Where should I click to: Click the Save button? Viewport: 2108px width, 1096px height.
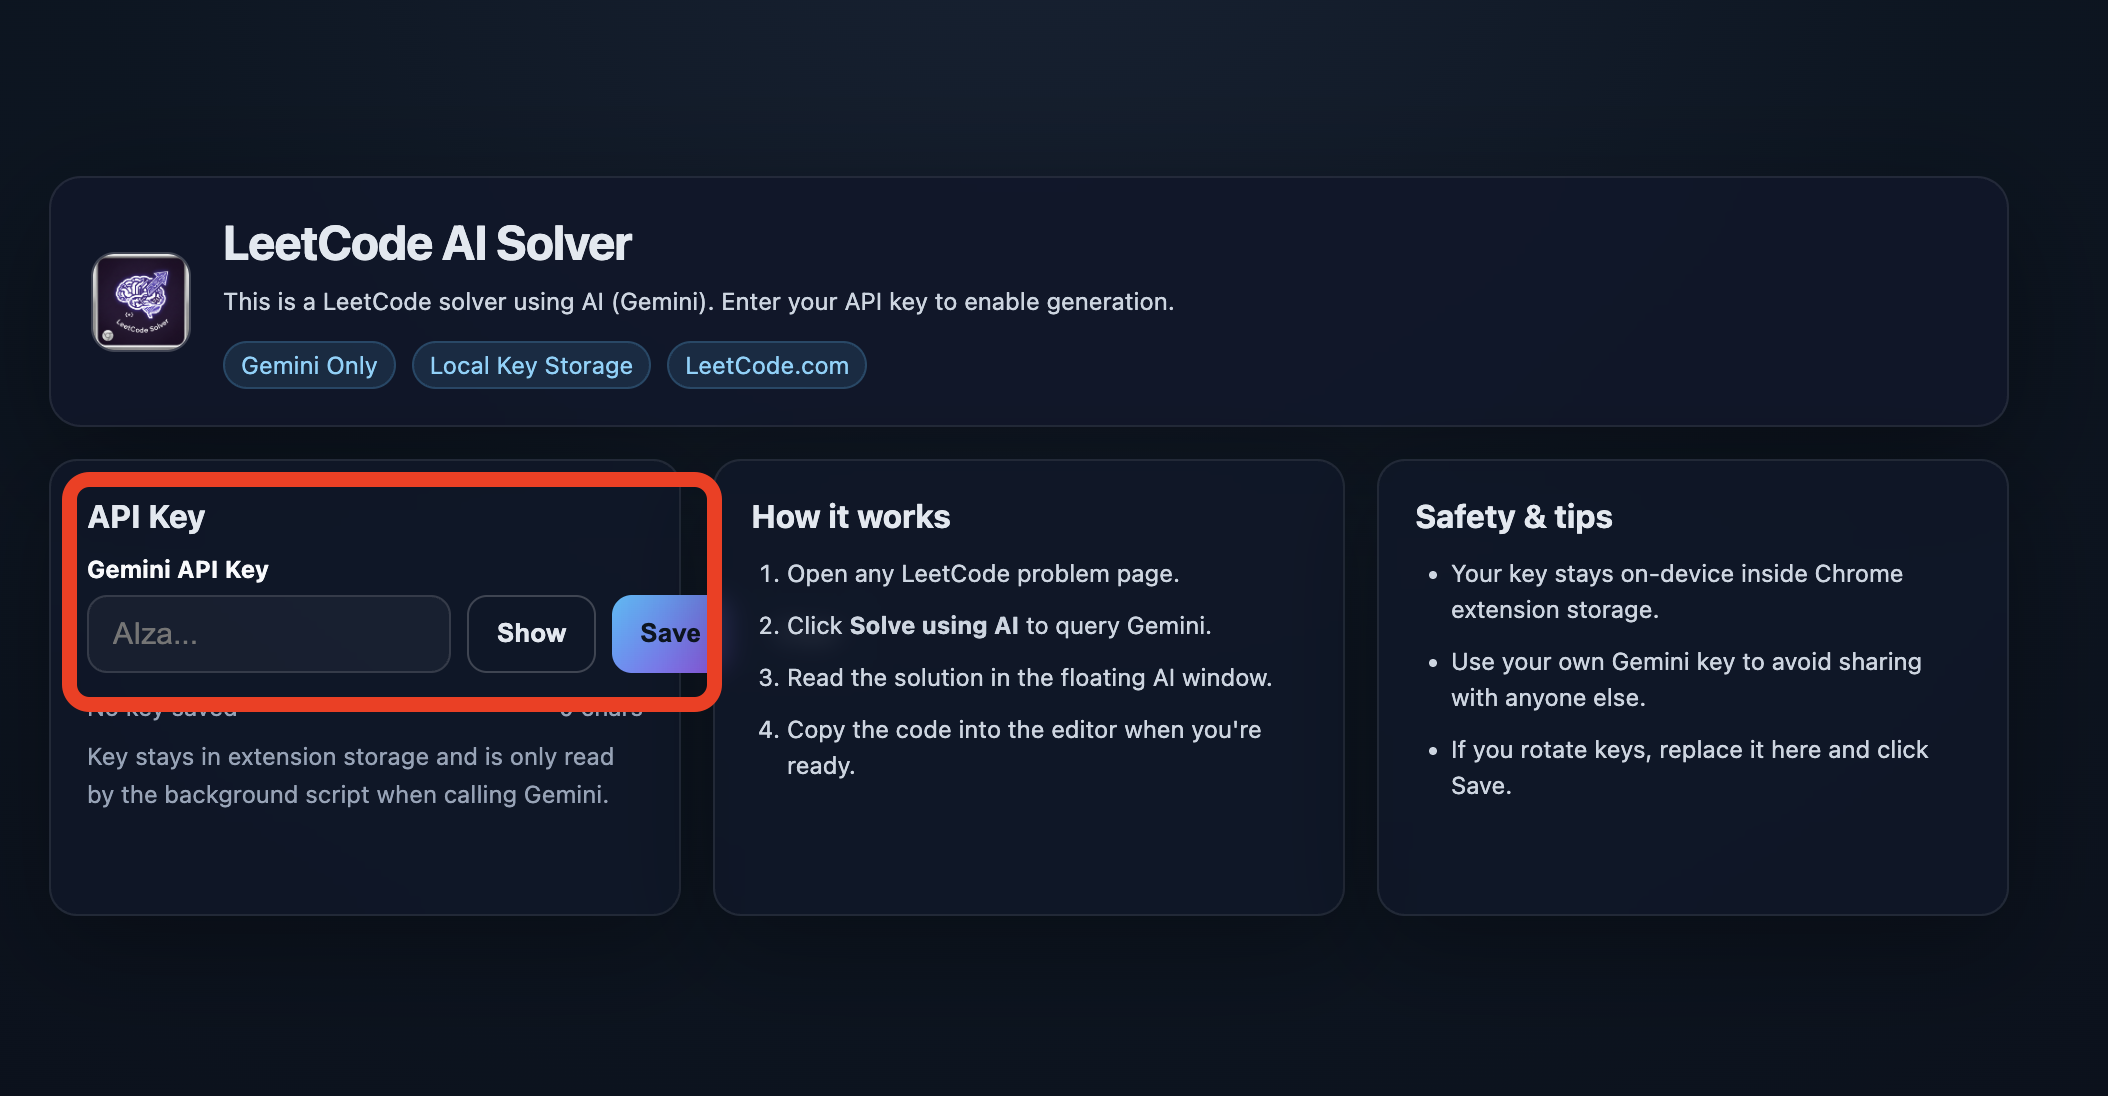click(664, 634)
